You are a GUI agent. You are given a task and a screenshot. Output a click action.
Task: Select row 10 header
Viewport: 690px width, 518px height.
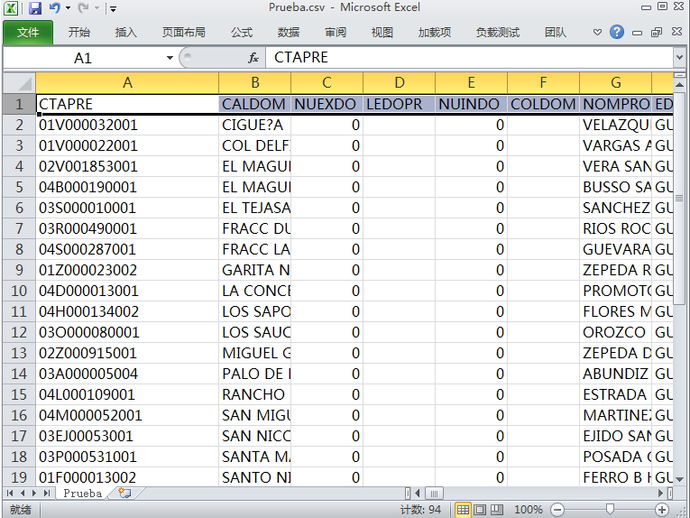coord(19,291)
